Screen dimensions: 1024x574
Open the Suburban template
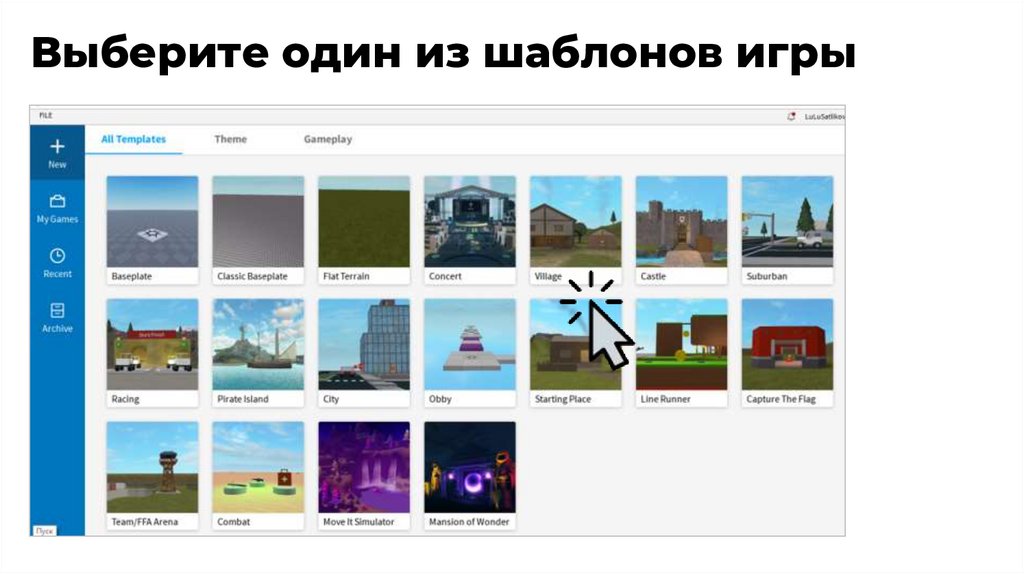787,230
